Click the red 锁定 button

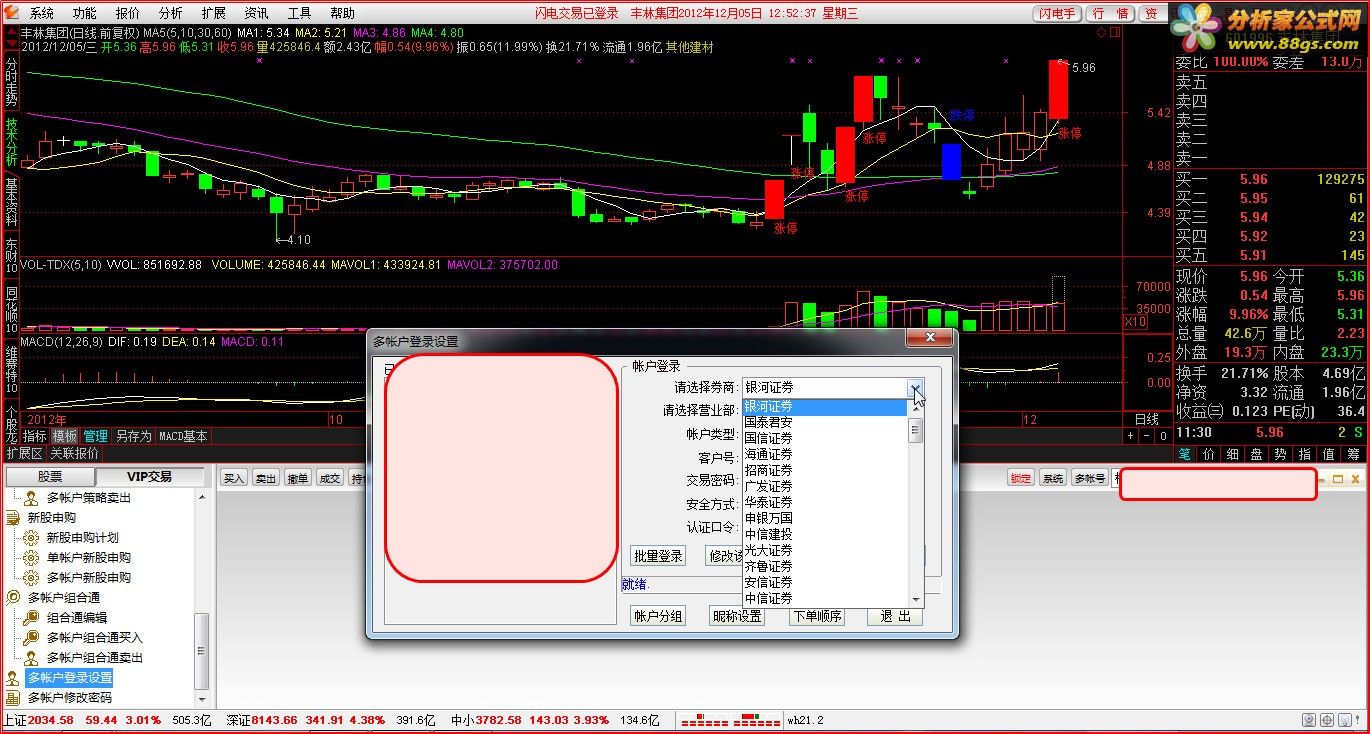click(x=1020, y=479)
